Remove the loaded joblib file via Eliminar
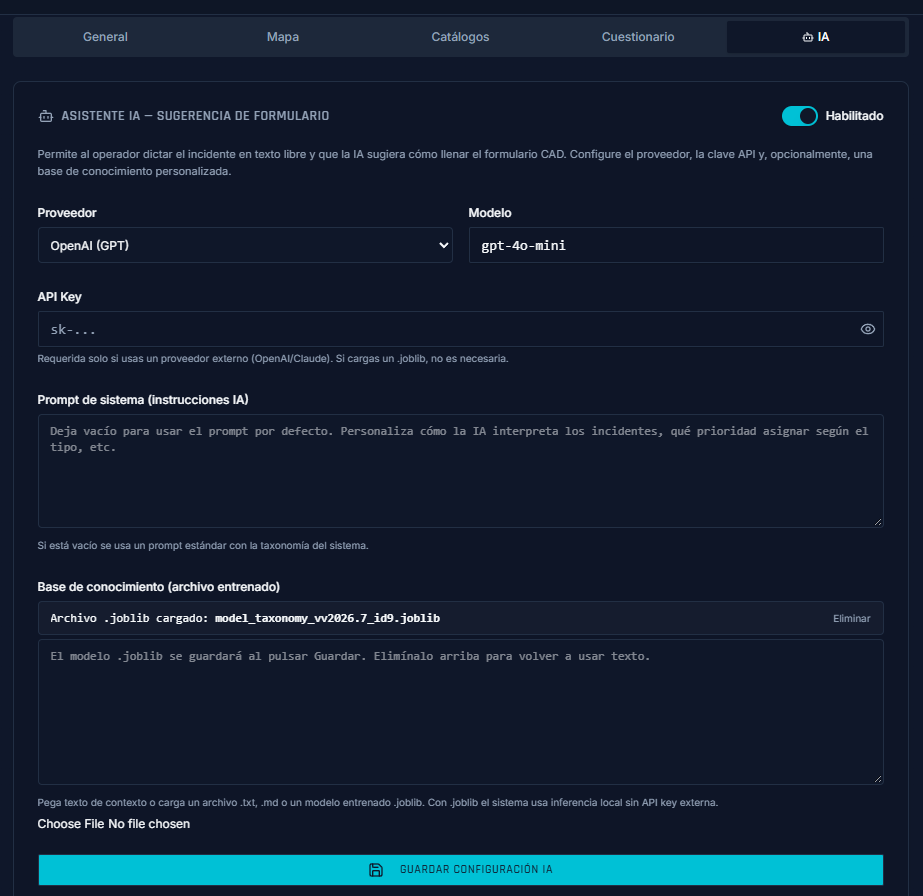Viewport: 923px width, 896px height. point(851,618)
